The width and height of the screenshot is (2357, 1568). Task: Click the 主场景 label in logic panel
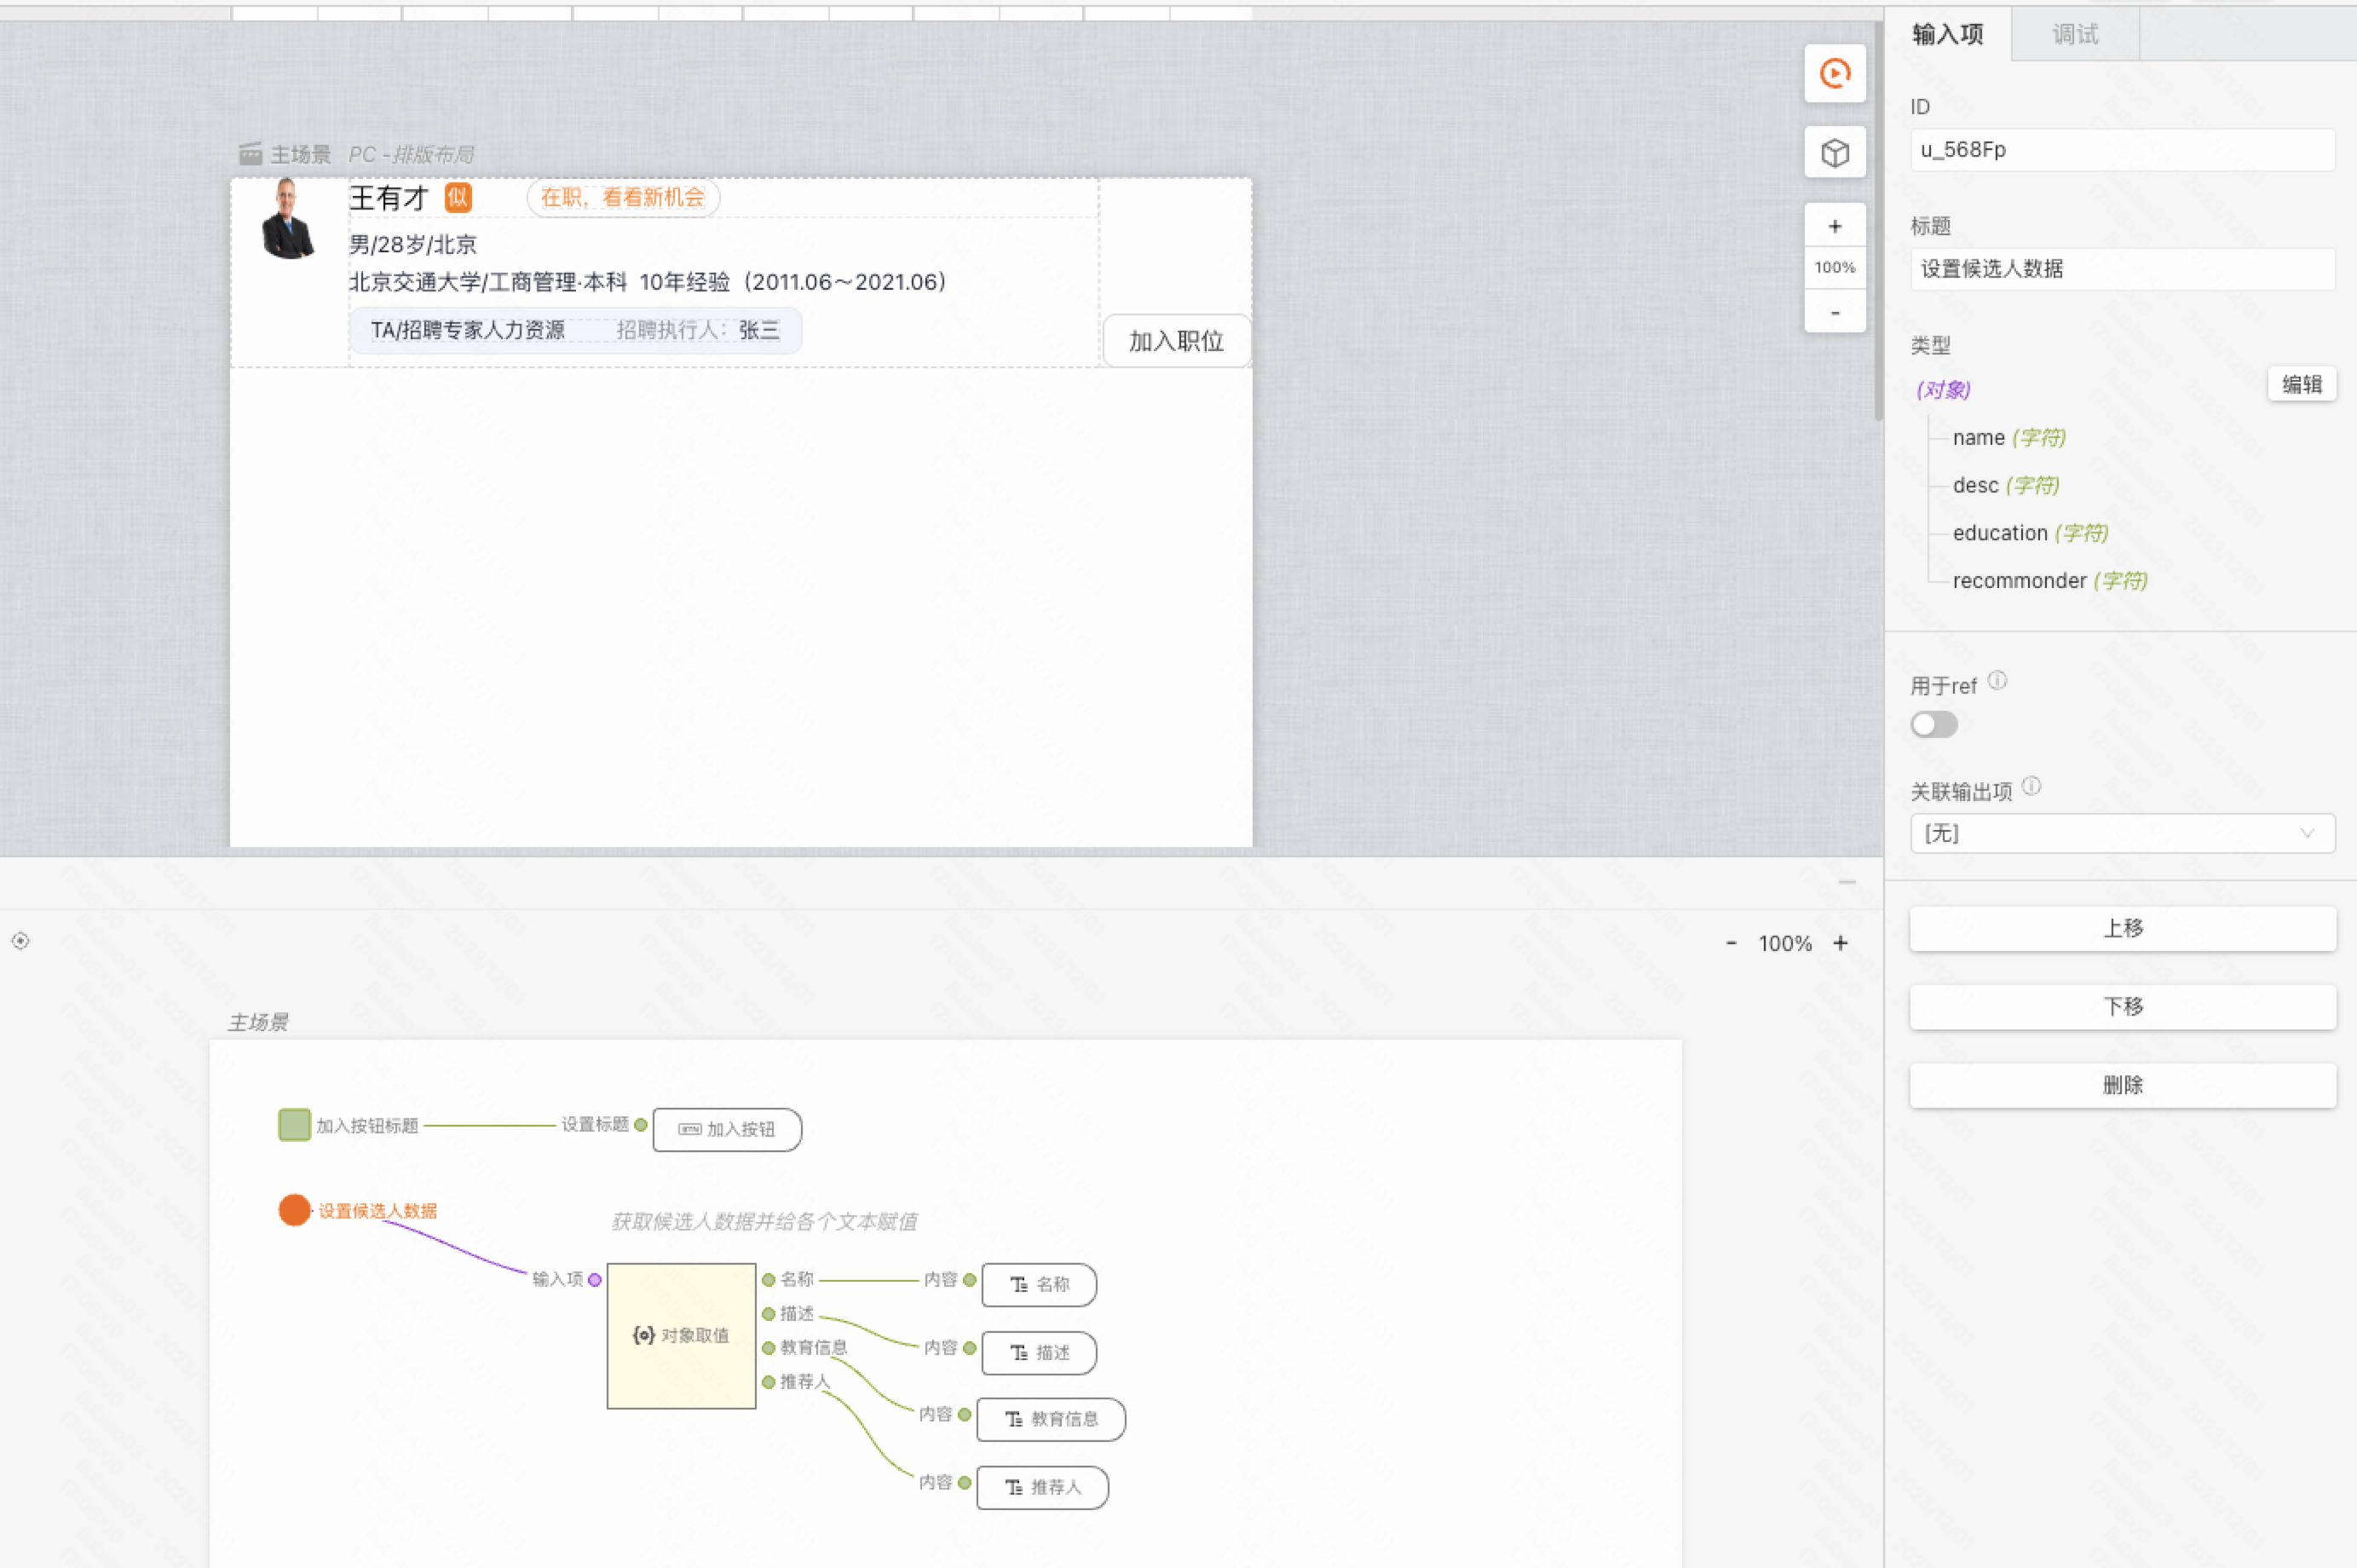[258, 1022]
